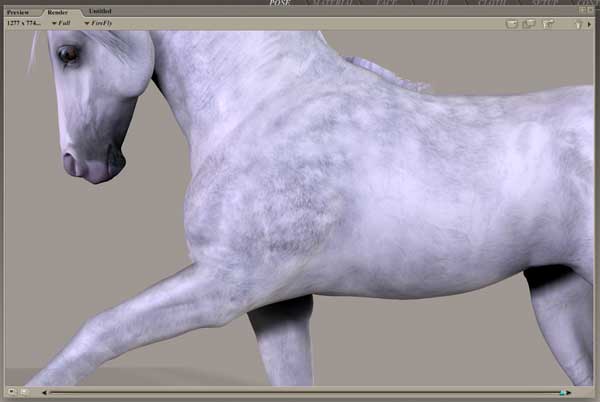Click the main render select icon at bottom left
This screenshot has height=402, width=600.
pos(11,391)
